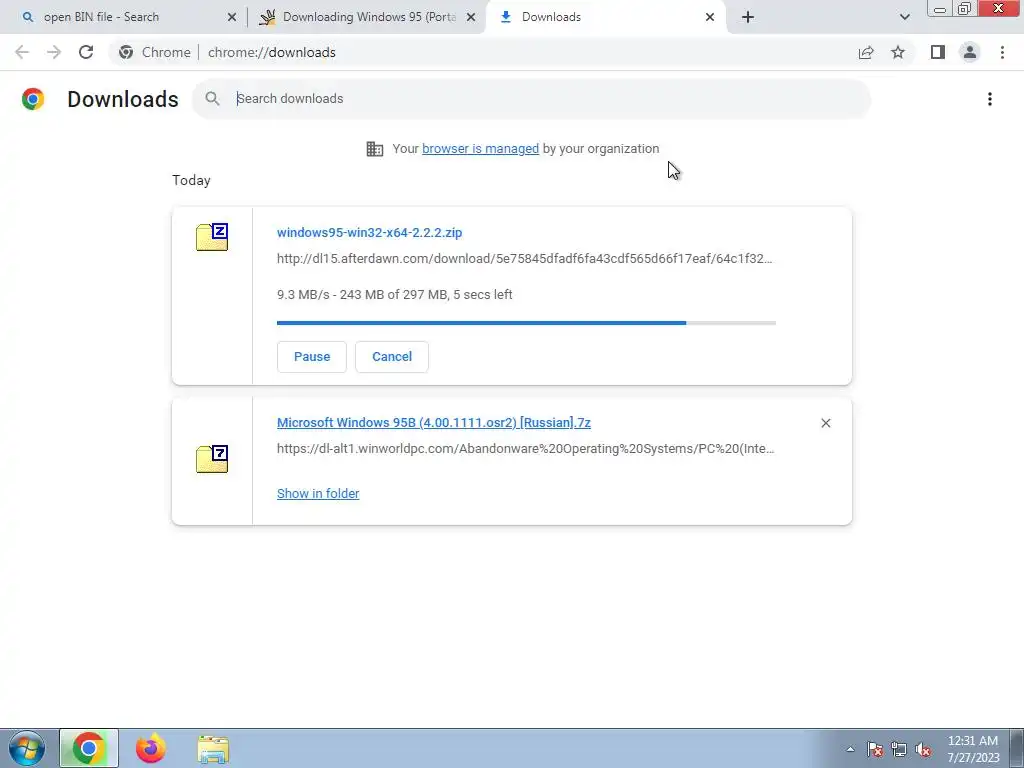Open the Windows Start menu
Viewport: 1024px width, 768px height.
(27, 749)
